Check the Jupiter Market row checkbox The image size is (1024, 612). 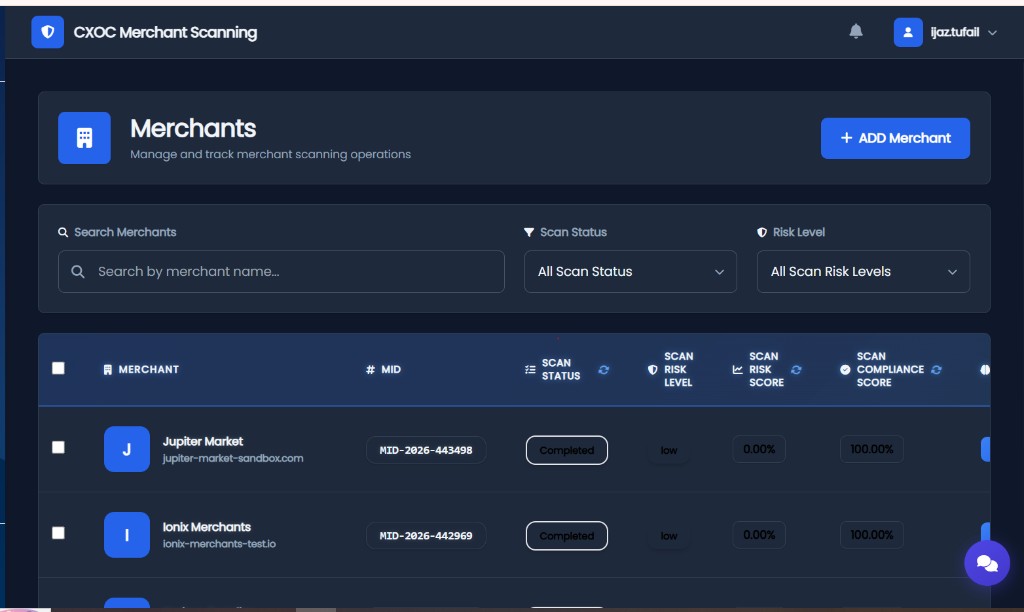[58, 447]
